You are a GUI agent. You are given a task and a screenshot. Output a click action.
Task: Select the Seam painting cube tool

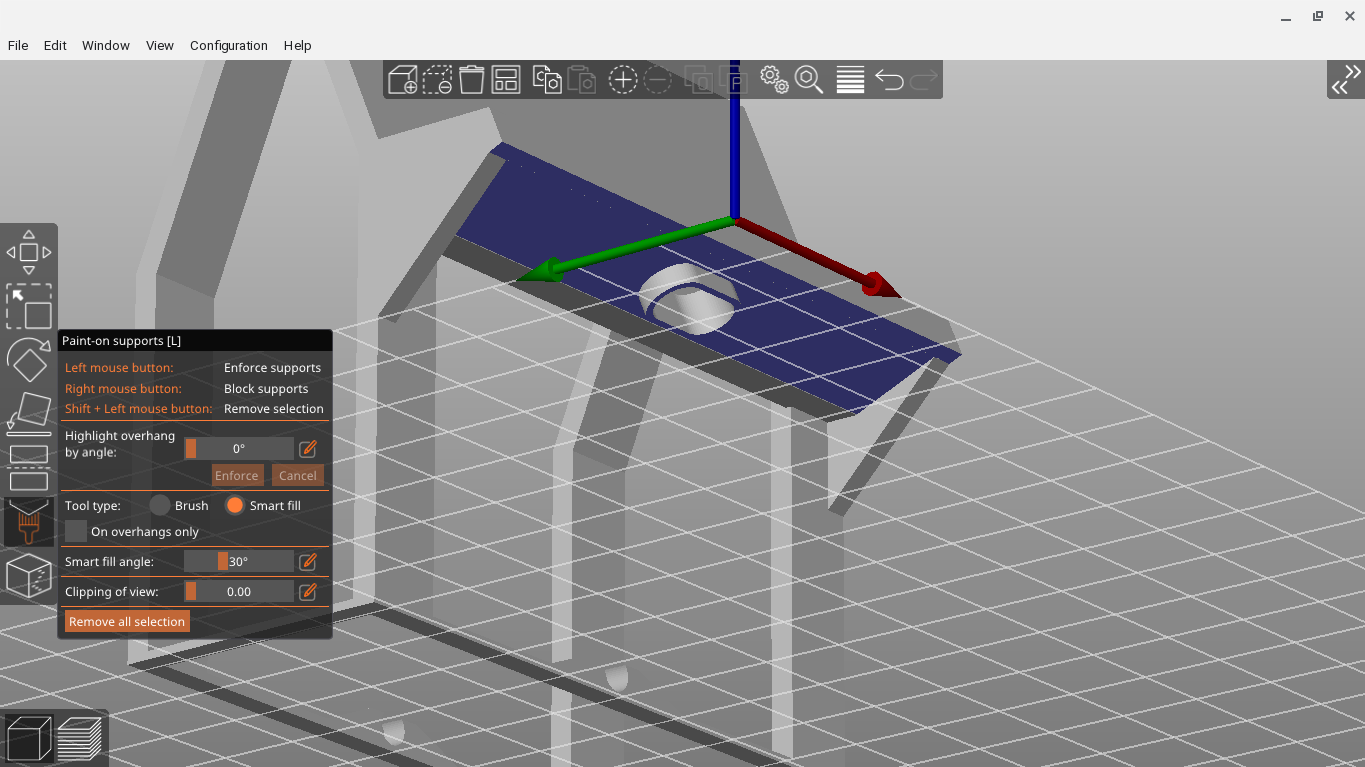click(x=29, y=576)
